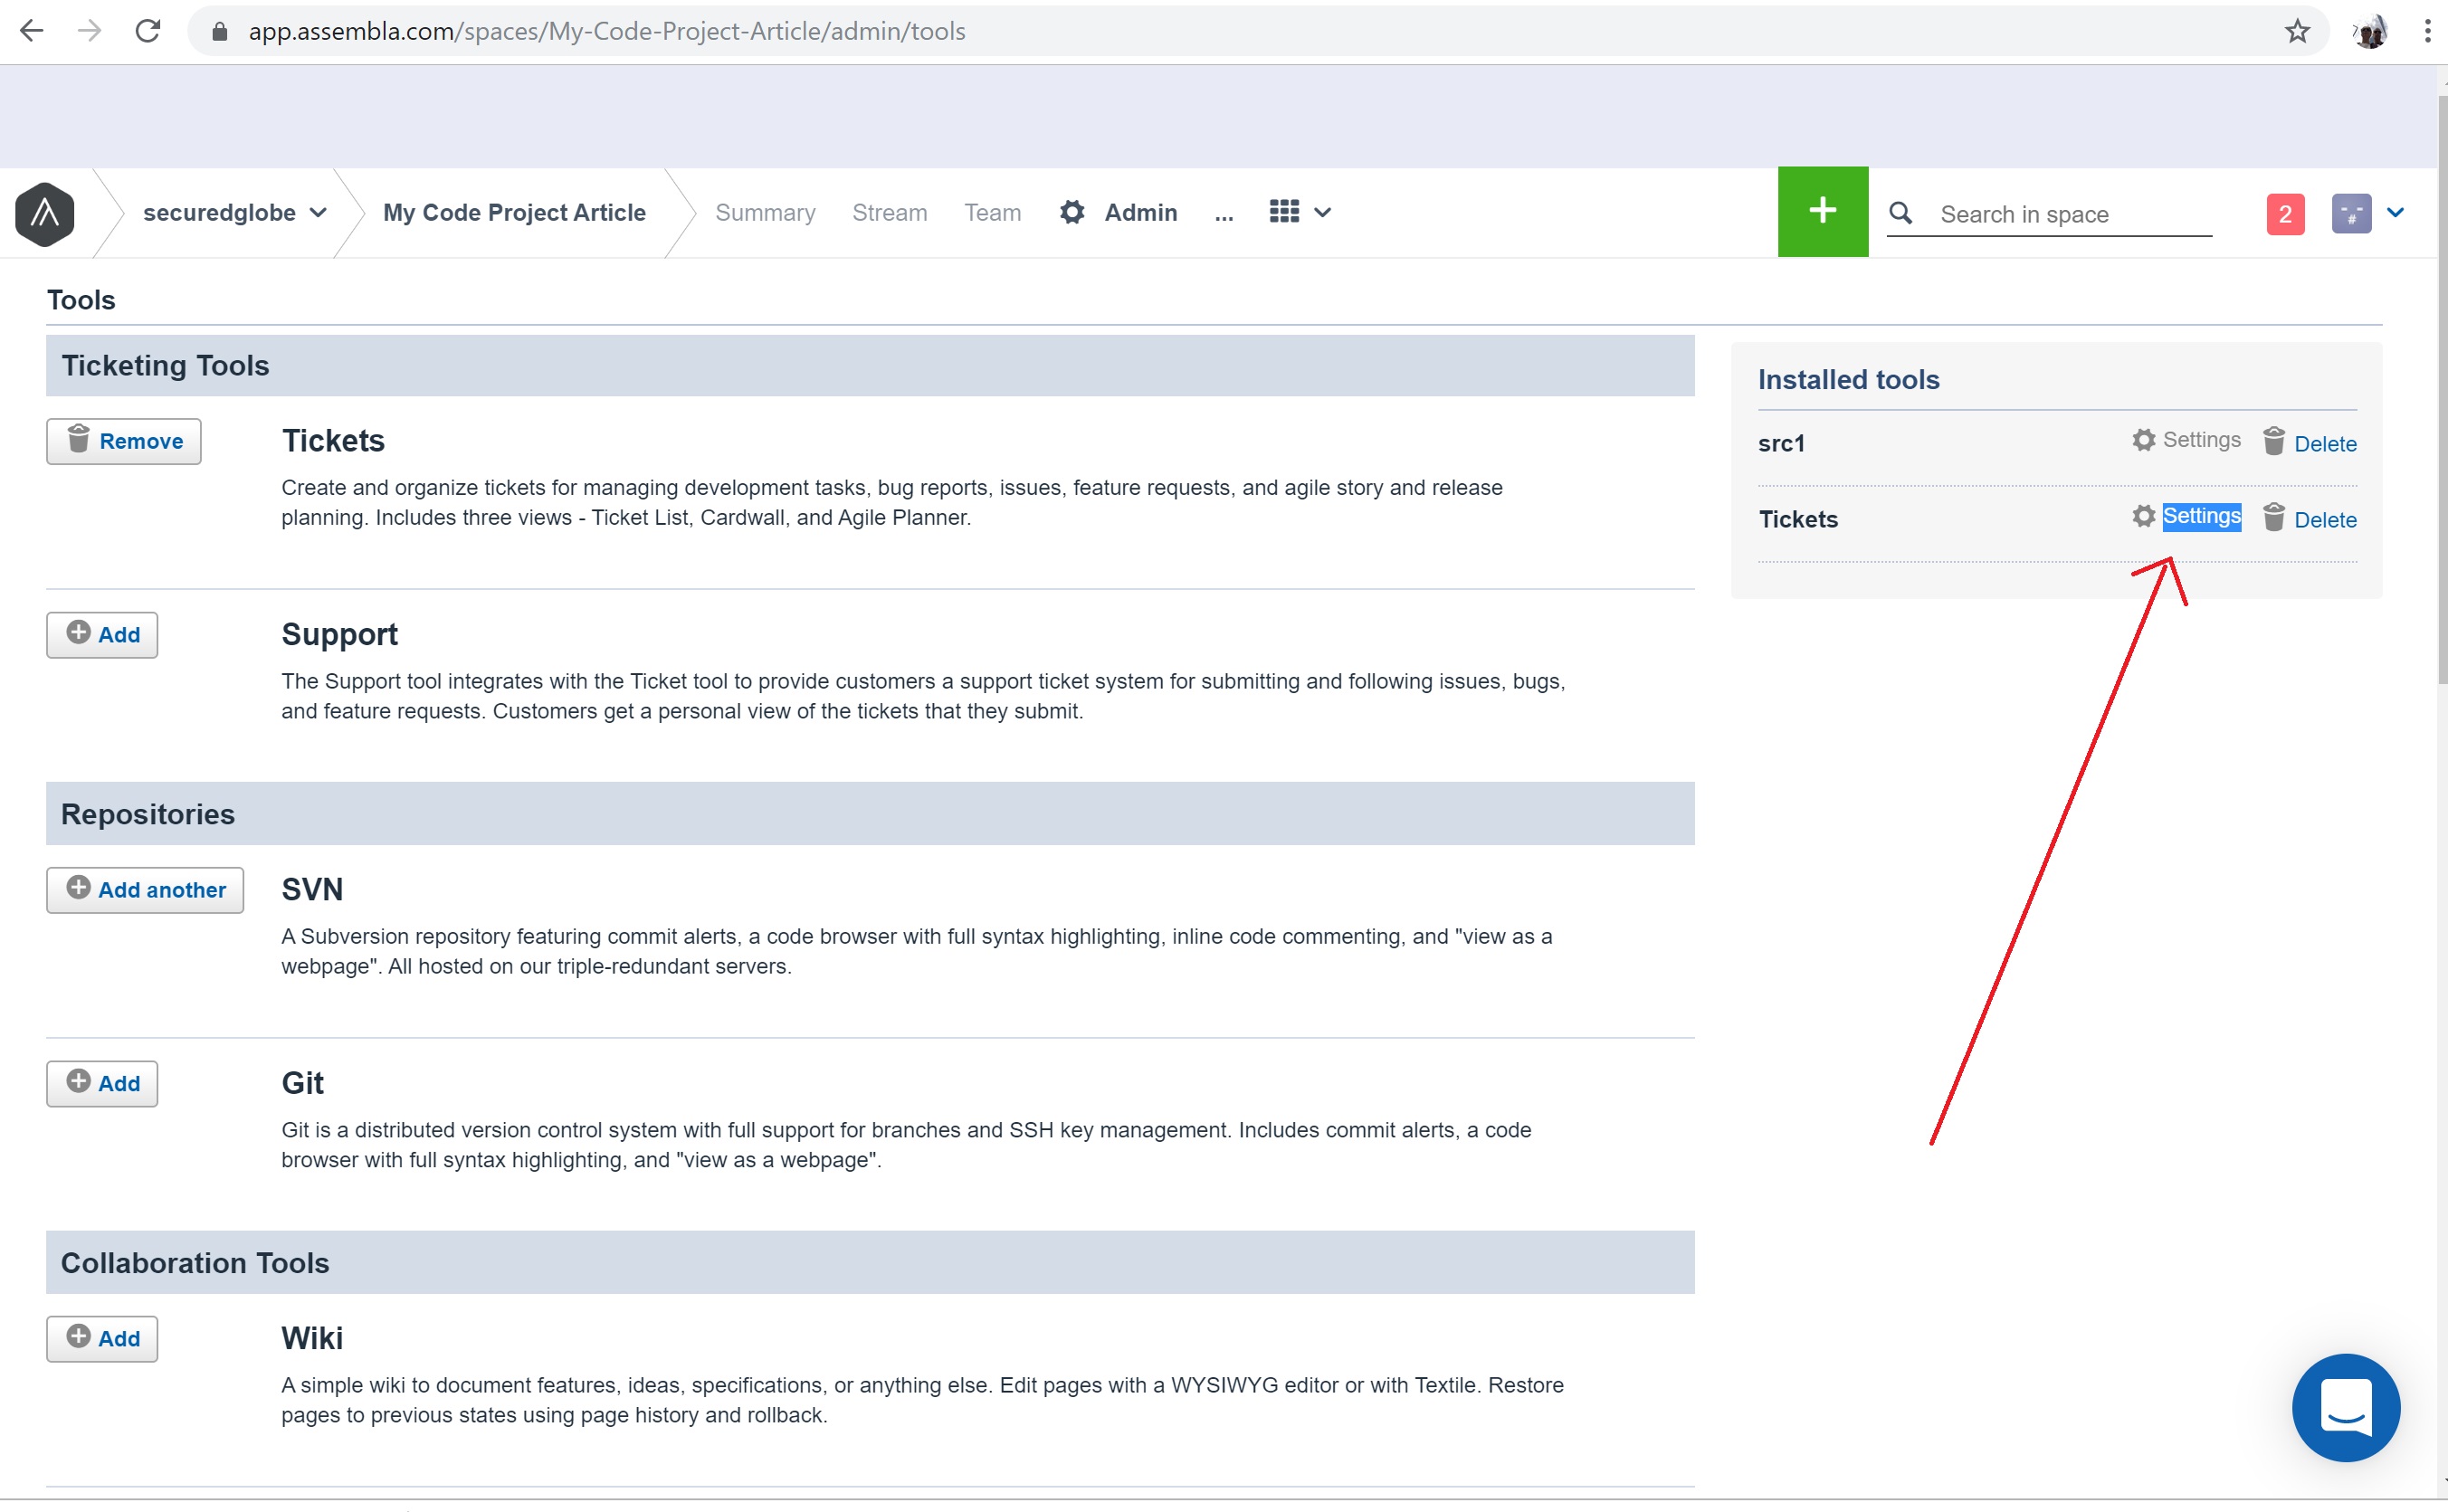Image resolution: width=2448 pixels, height=1512 pixels.
Task: Remove the Tickets tool
Action: pyautogui.click(x=124, y=441)
